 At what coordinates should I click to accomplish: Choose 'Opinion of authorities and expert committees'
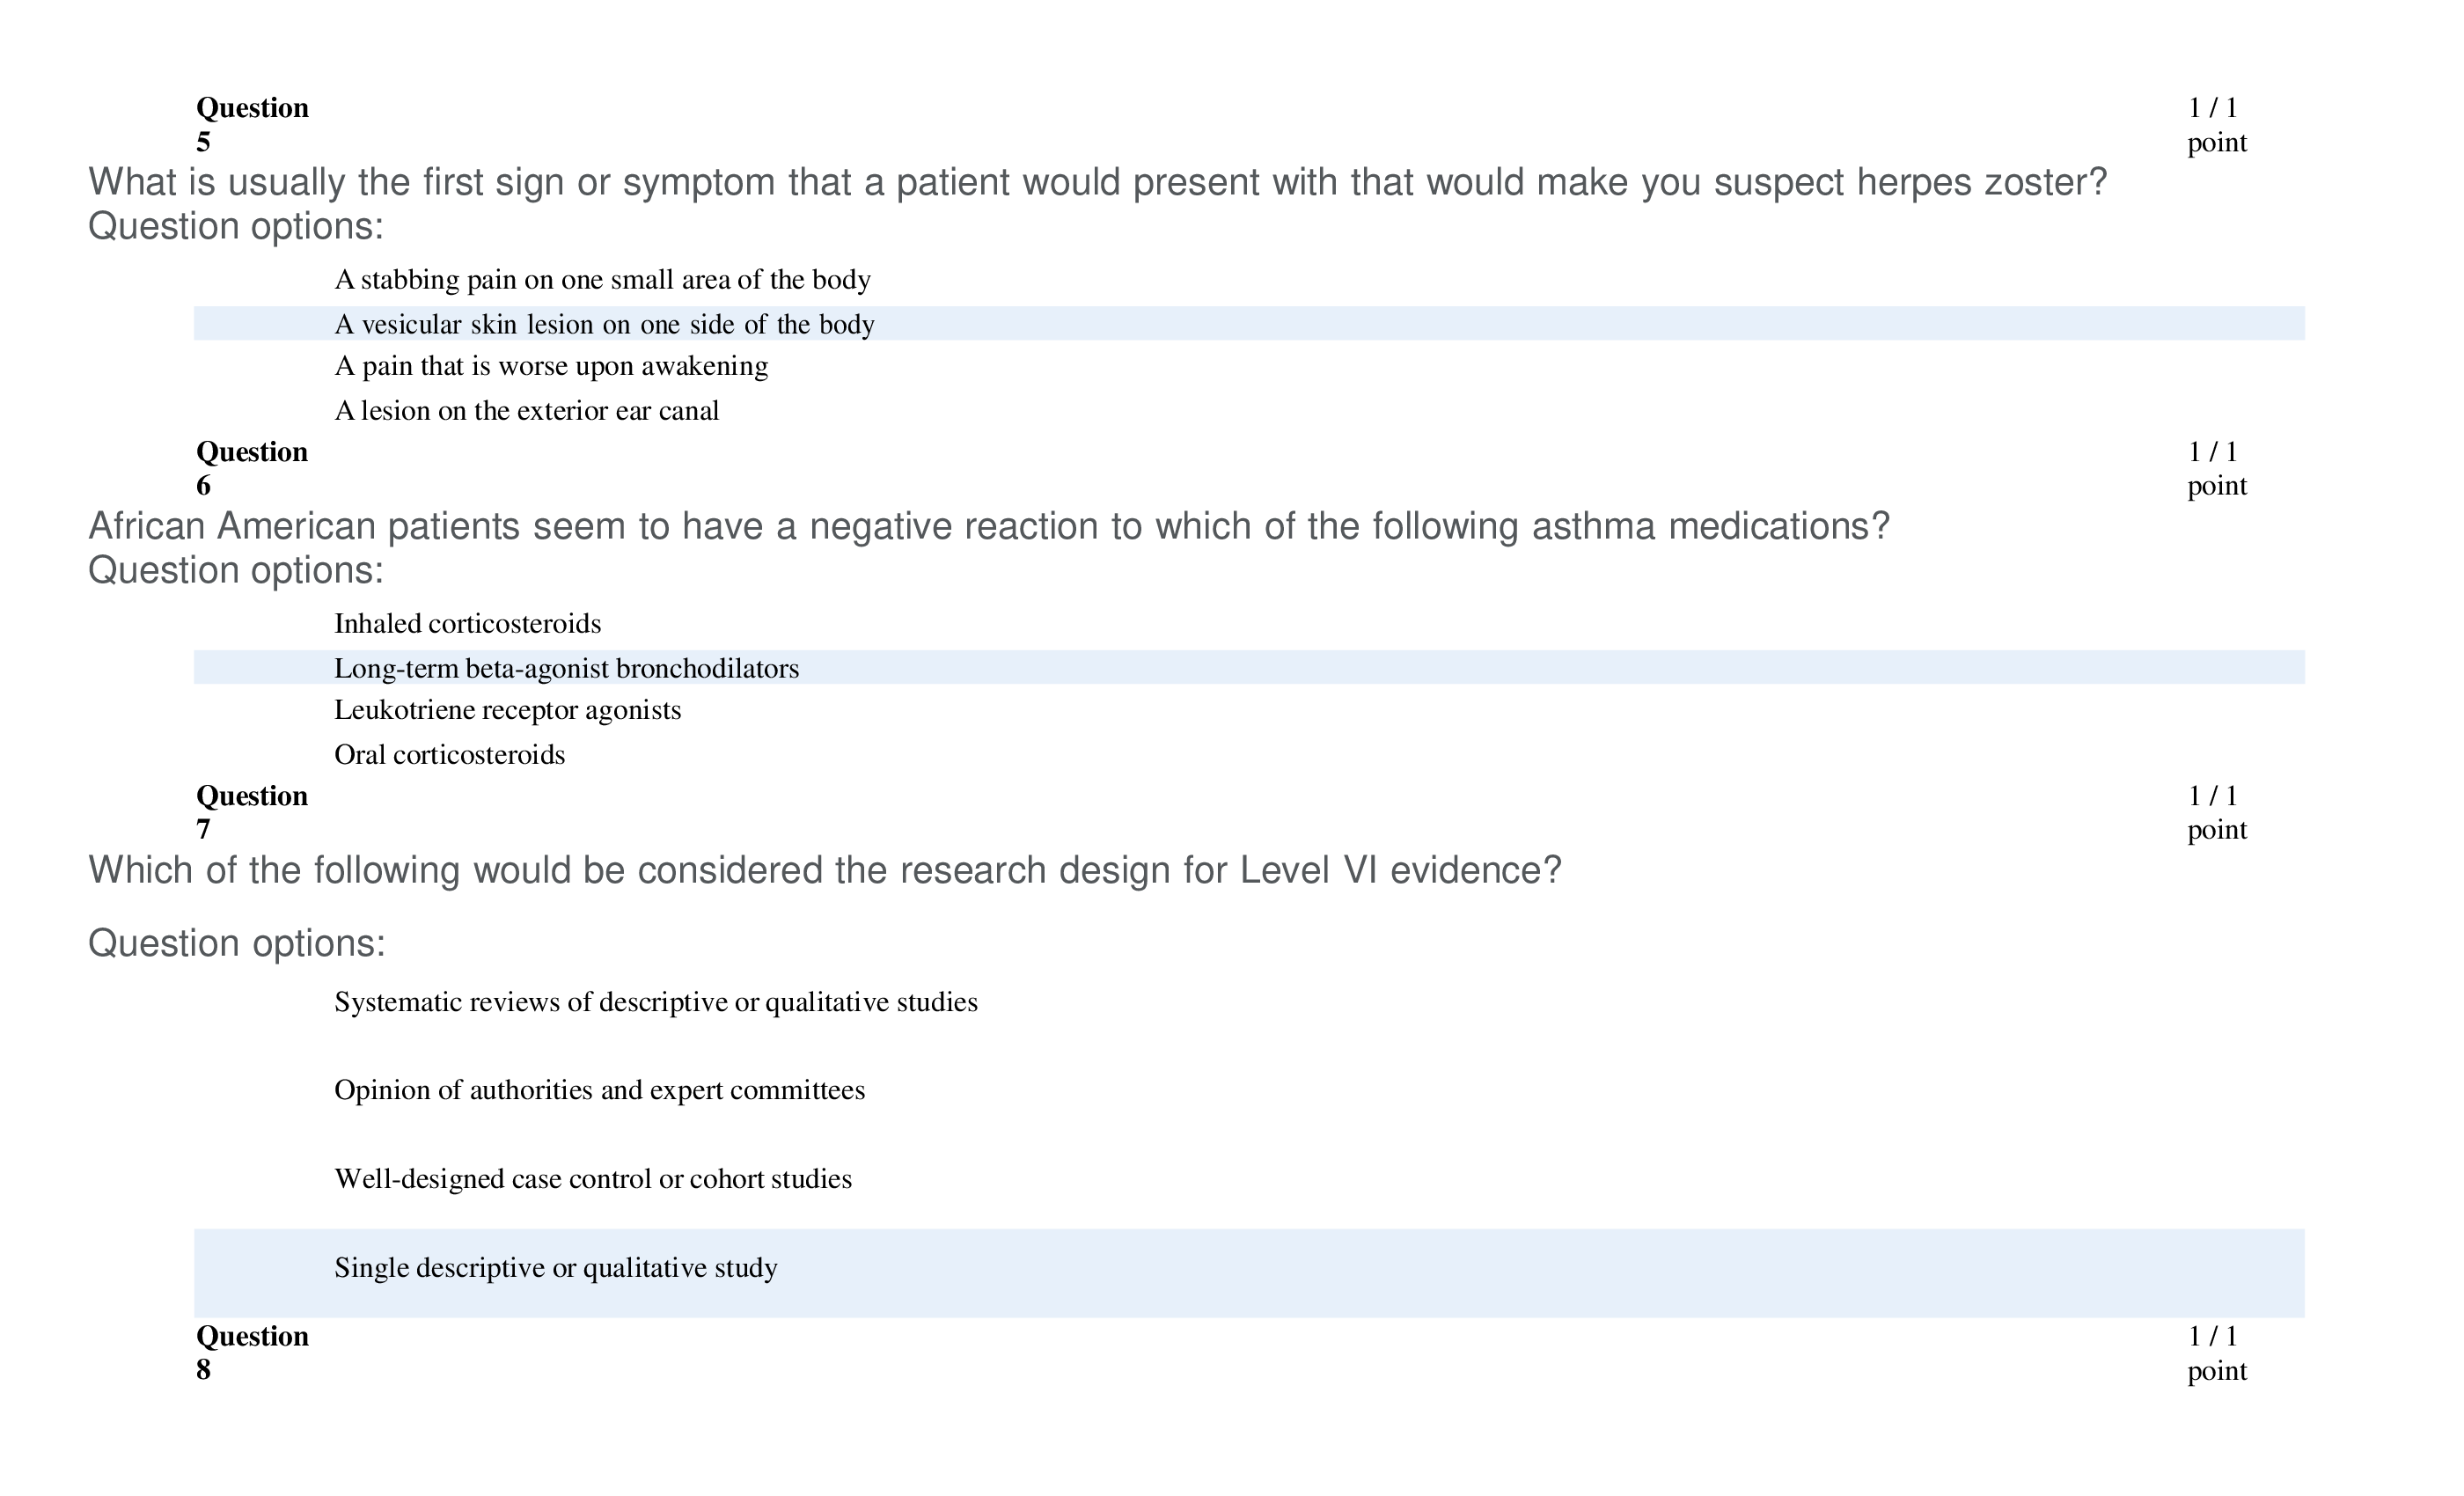click(599, 1090)
